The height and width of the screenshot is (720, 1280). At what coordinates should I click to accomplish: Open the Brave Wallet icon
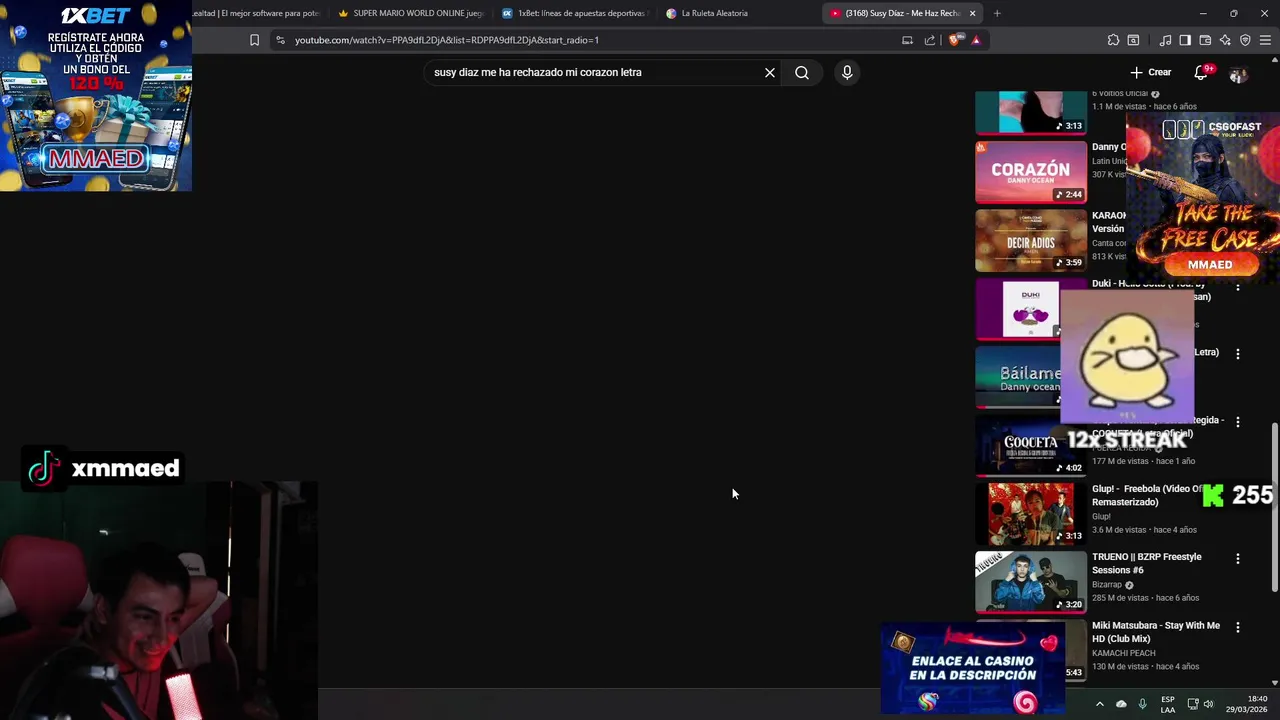coord(1205,40)
